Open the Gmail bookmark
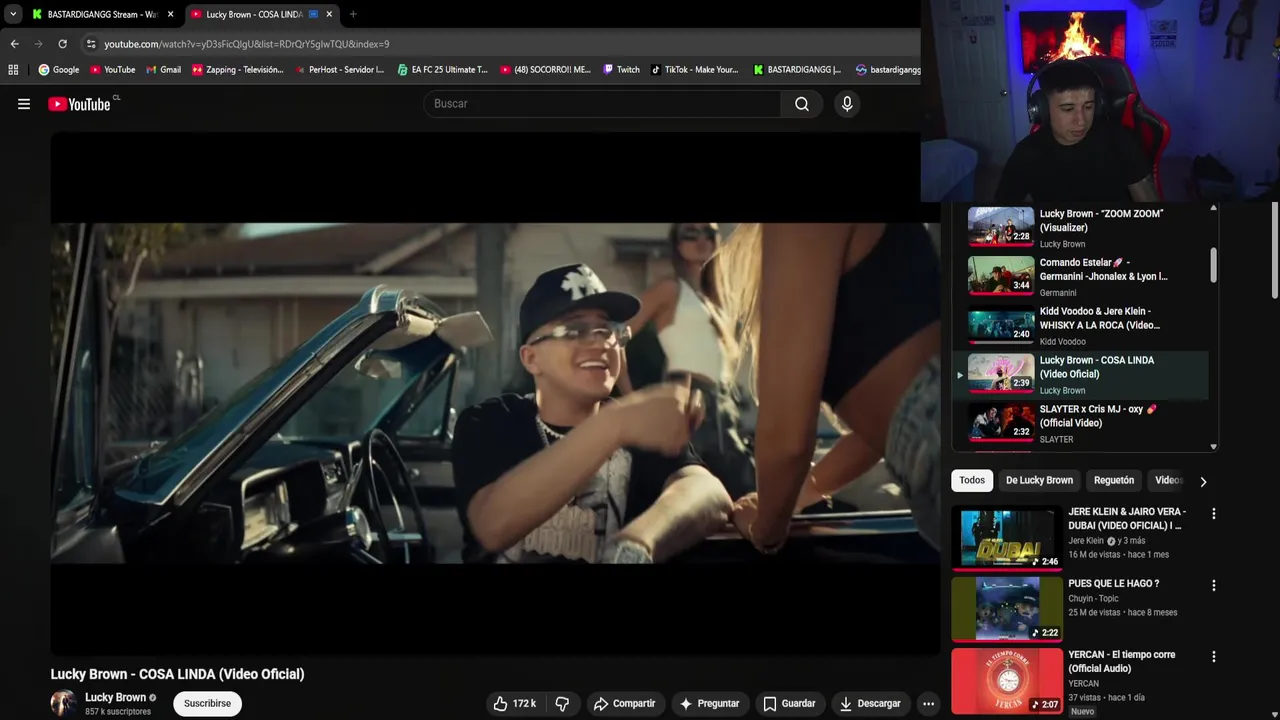 (163, 70)
